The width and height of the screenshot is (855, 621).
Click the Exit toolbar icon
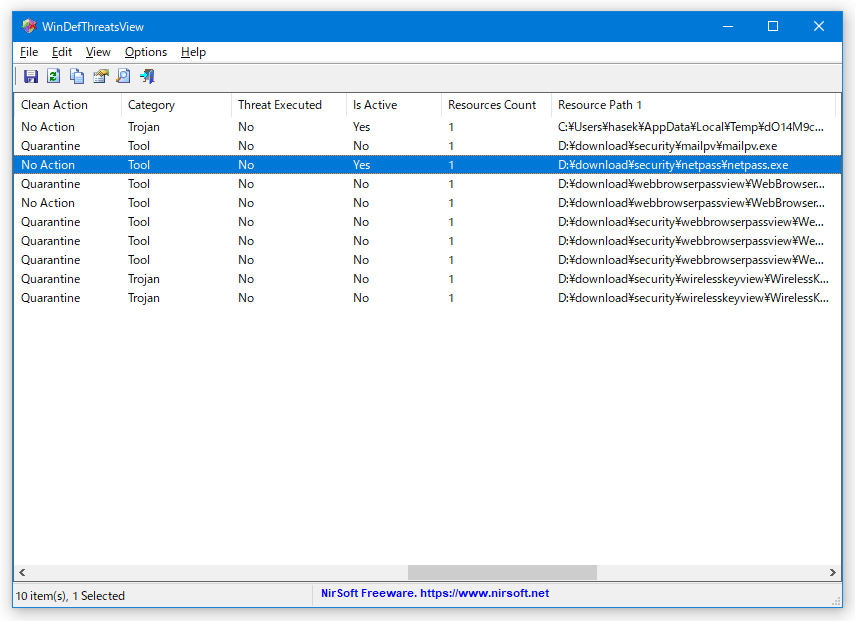(x=147, y=76)
